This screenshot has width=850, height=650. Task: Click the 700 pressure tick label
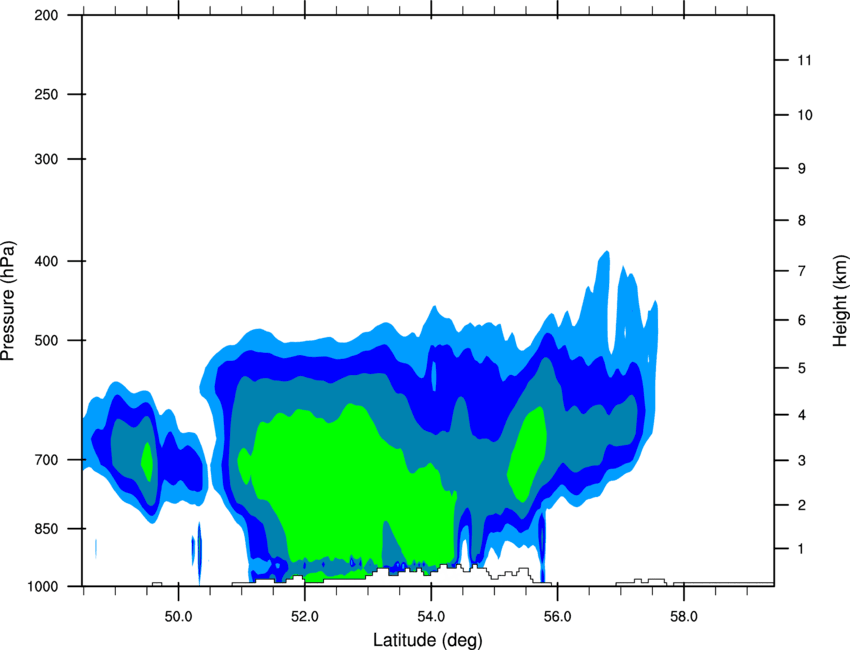tap(46, 460)
